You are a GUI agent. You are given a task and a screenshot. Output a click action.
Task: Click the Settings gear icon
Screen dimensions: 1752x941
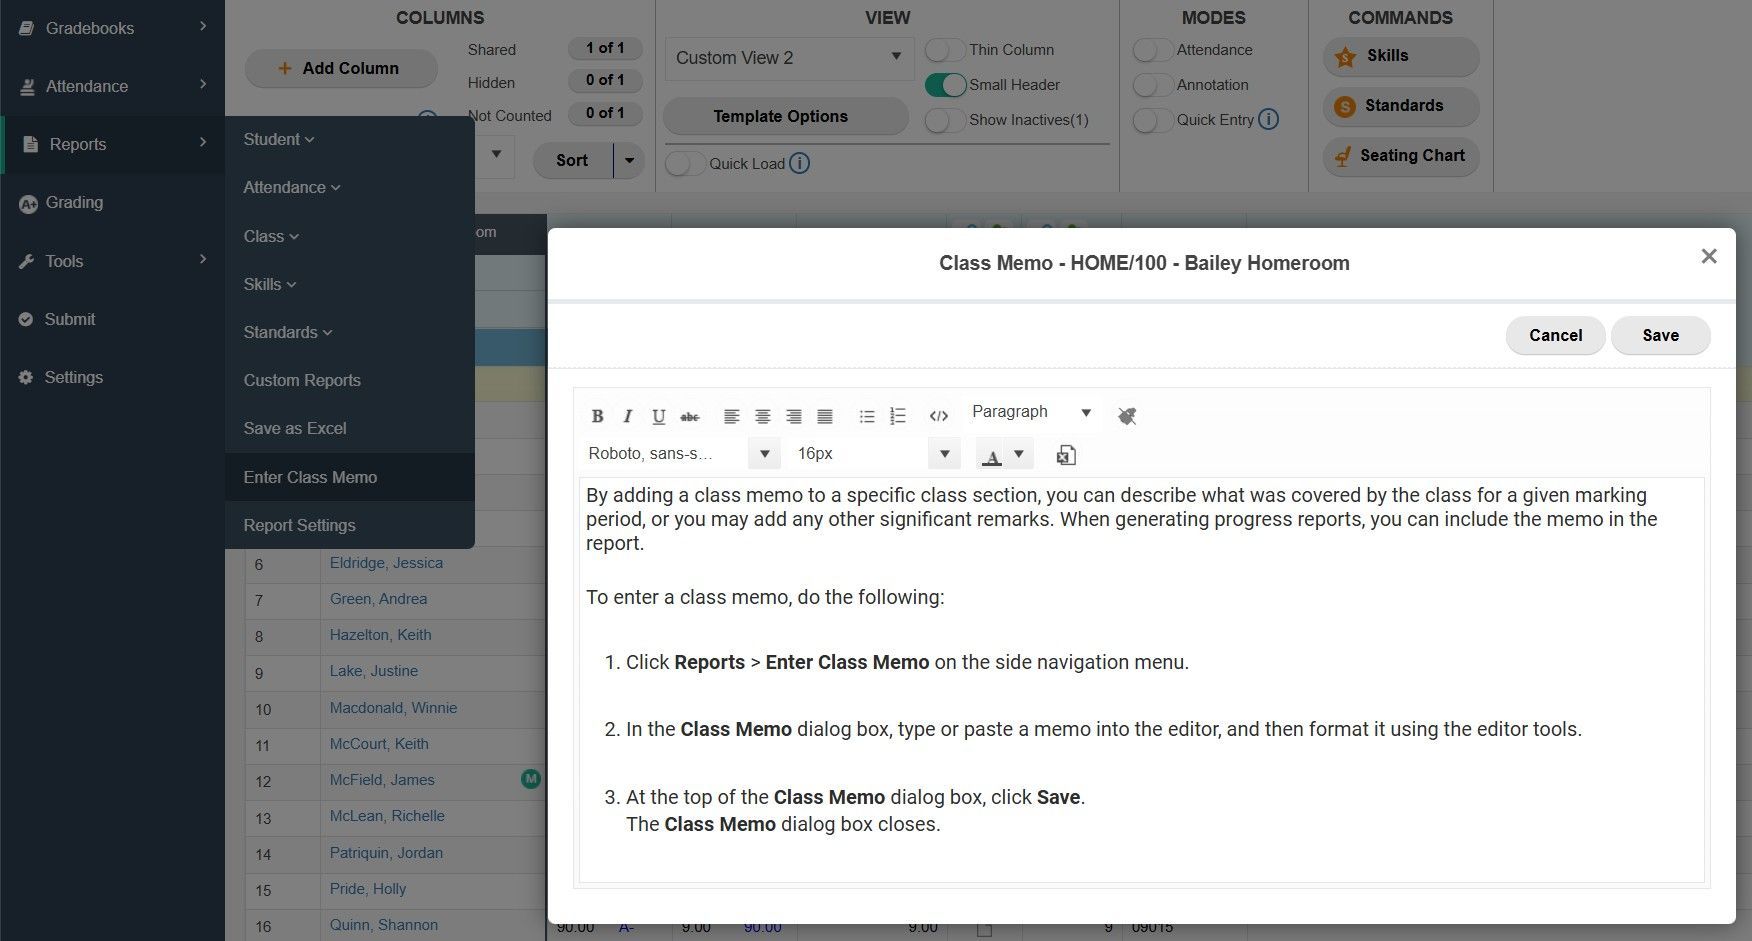point(26,377)
